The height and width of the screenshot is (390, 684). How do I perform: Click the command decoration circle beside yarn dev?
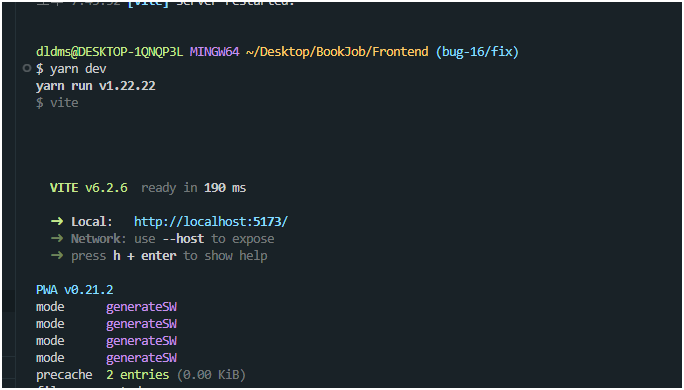pyautogui.click(x=27, y=68)
